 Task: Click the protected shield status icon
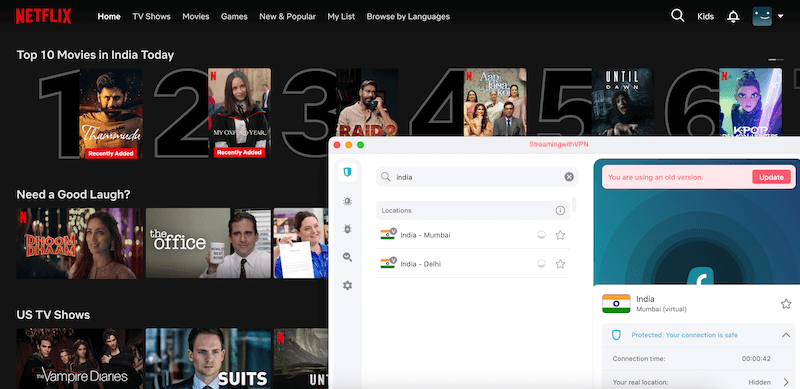pos(616,335)
